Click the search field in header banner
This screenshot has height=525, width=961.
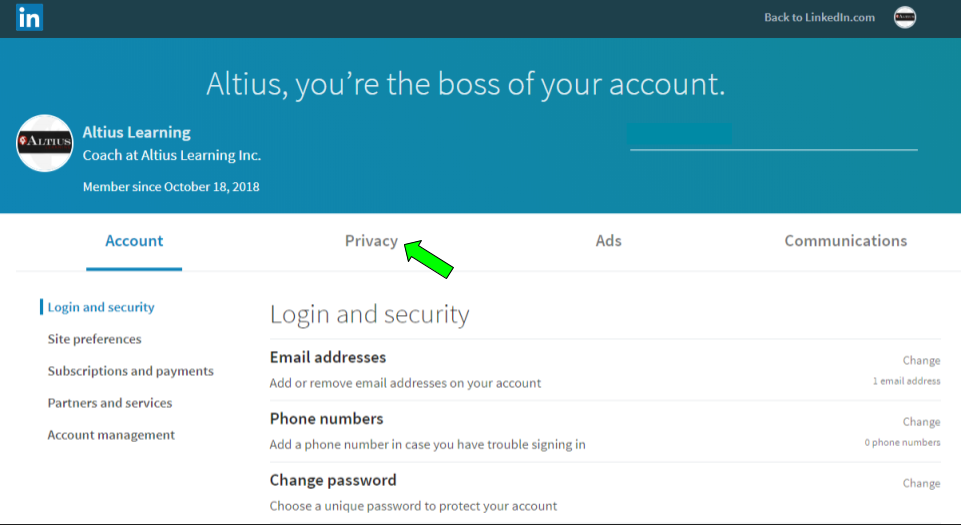(x=772, y=136)
